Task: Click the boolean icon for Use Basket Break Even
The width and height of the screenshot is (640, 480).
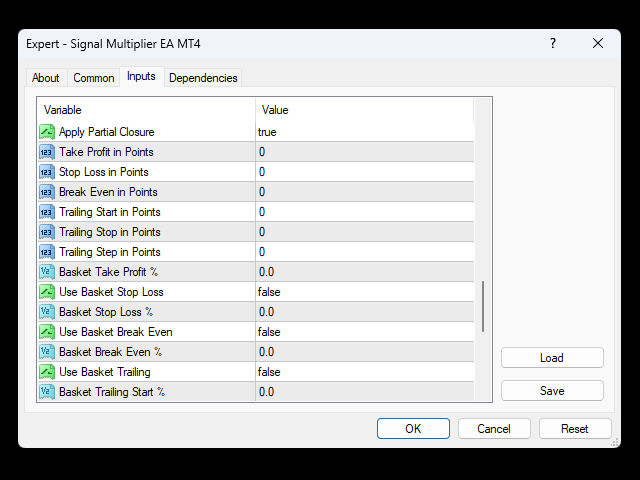Action: 47,332
